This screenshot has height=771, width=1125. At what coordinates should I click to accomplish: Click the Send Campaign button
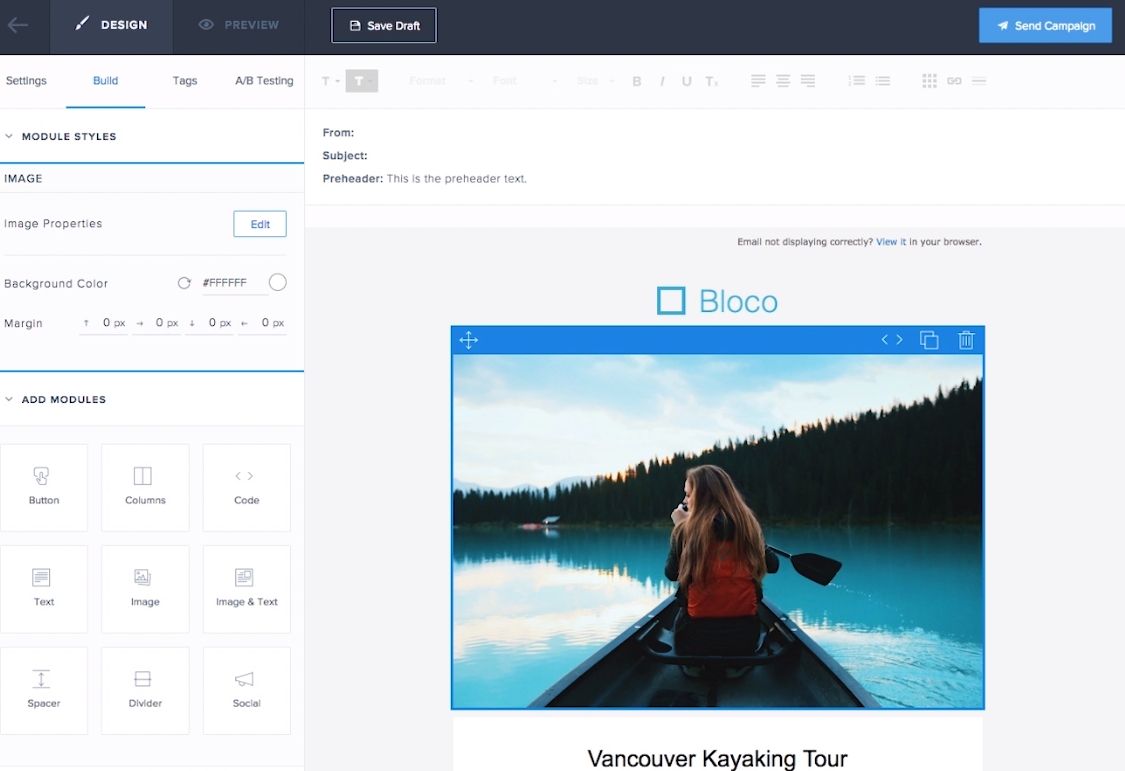pos(1045,26)
